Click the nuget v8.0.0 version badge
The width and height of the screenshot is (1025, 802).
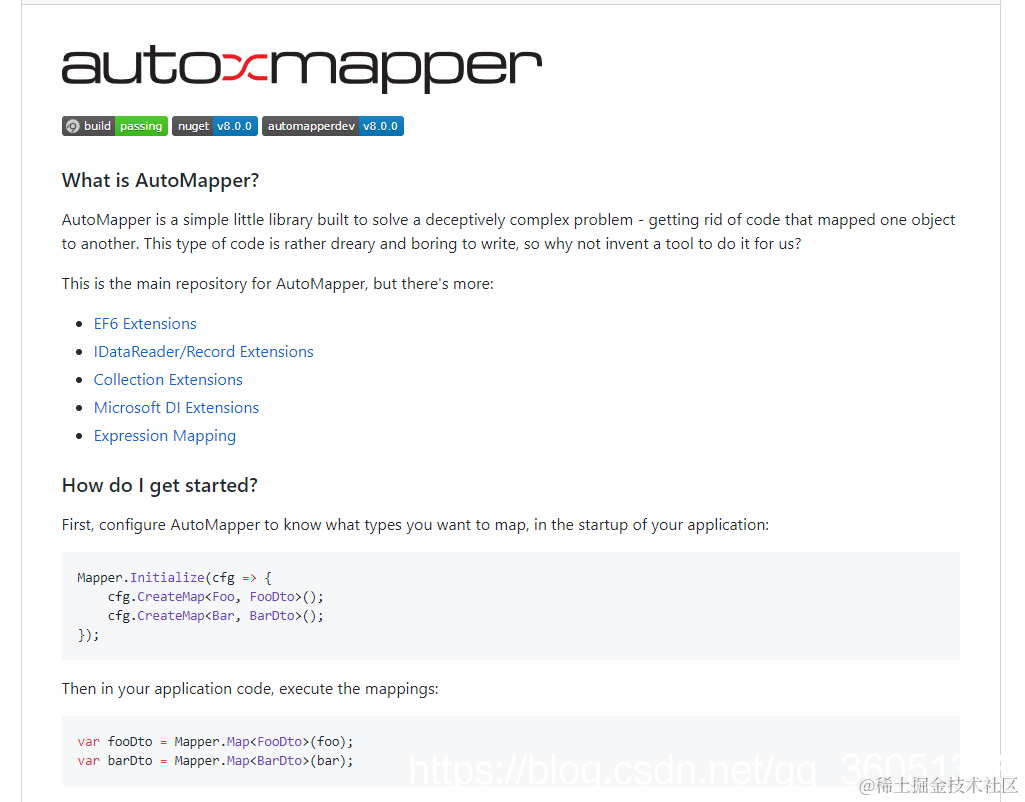[x=214, y=125]
